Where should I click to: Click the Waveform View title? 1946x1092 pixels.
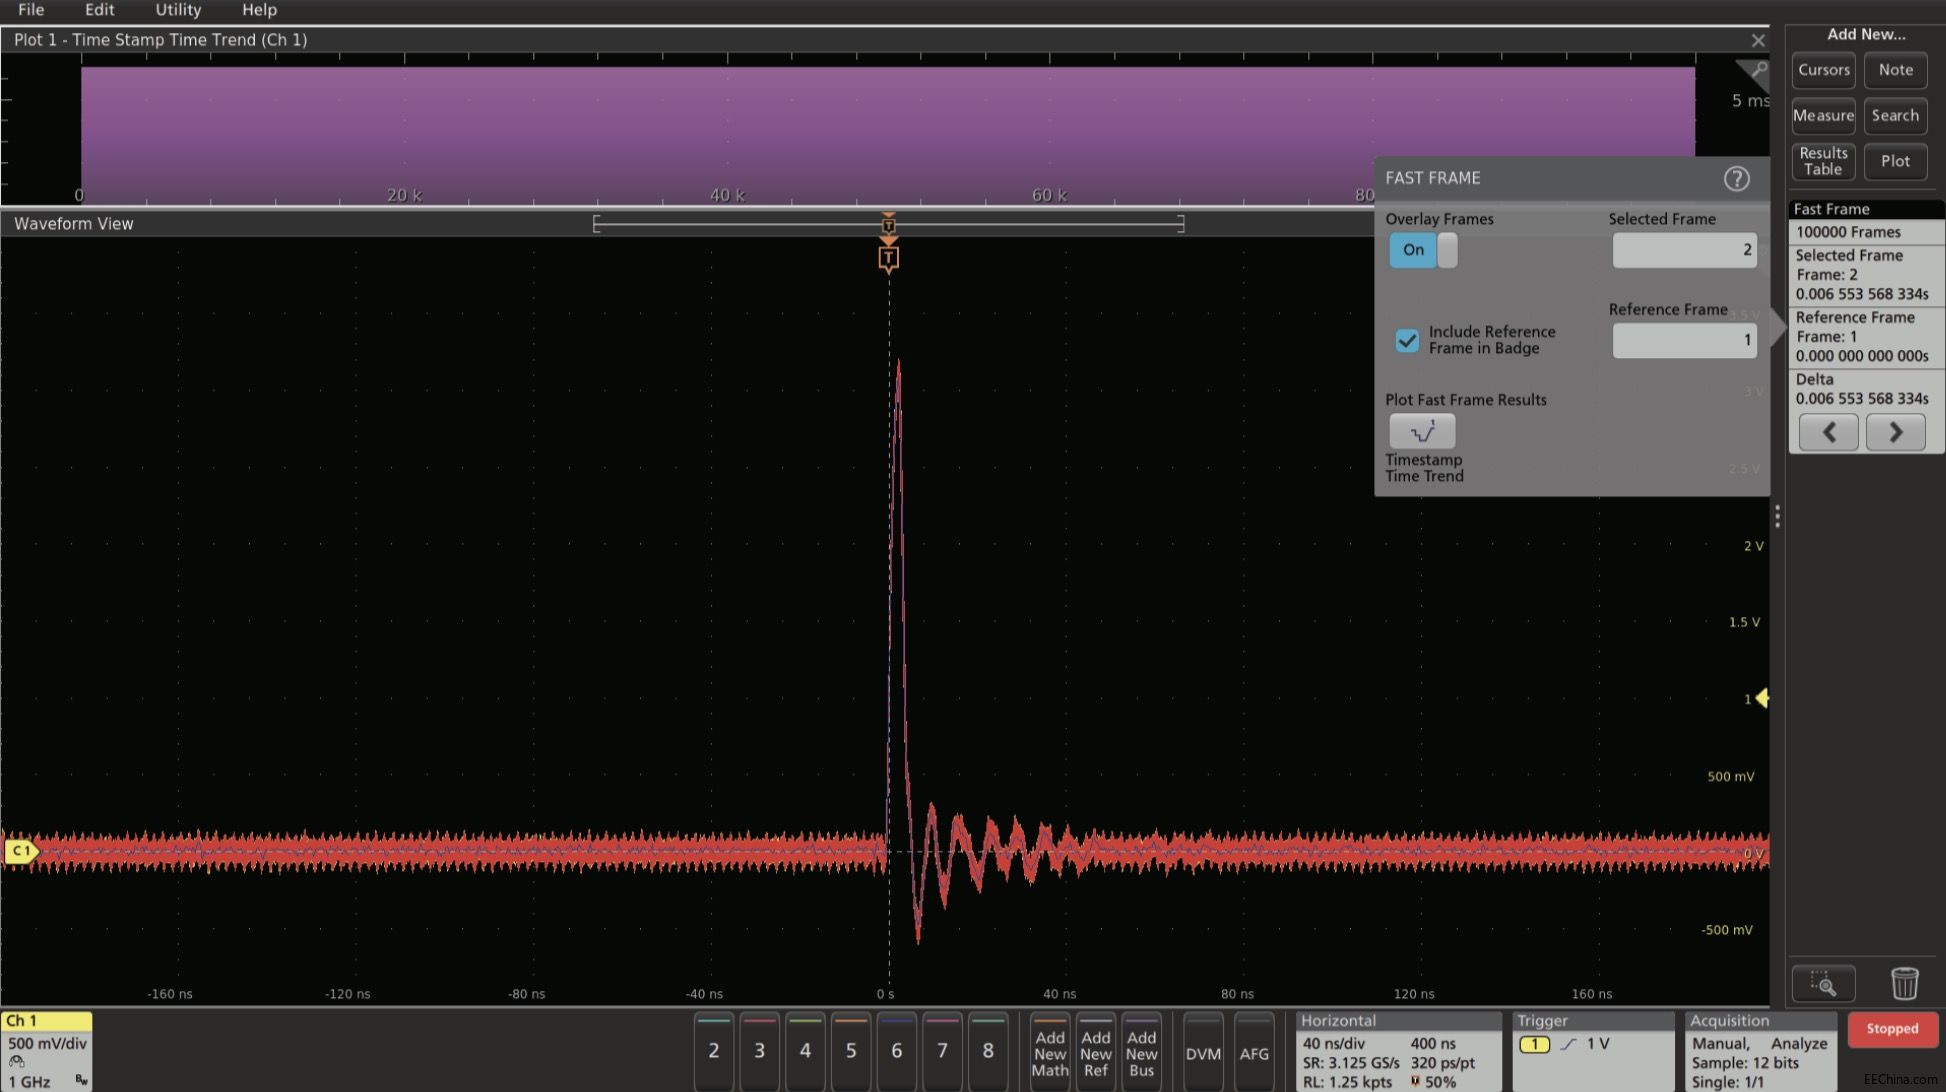click(73, 224)
